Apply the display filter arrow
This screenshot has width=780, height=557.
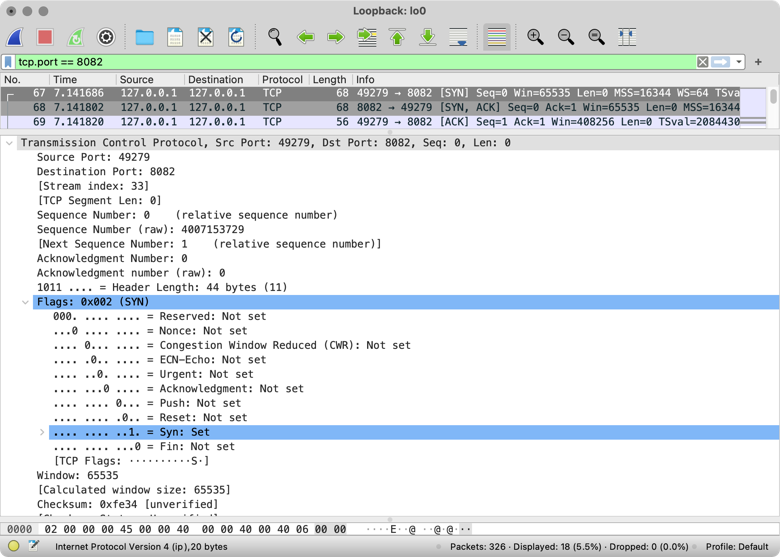[x=721, y=62]
